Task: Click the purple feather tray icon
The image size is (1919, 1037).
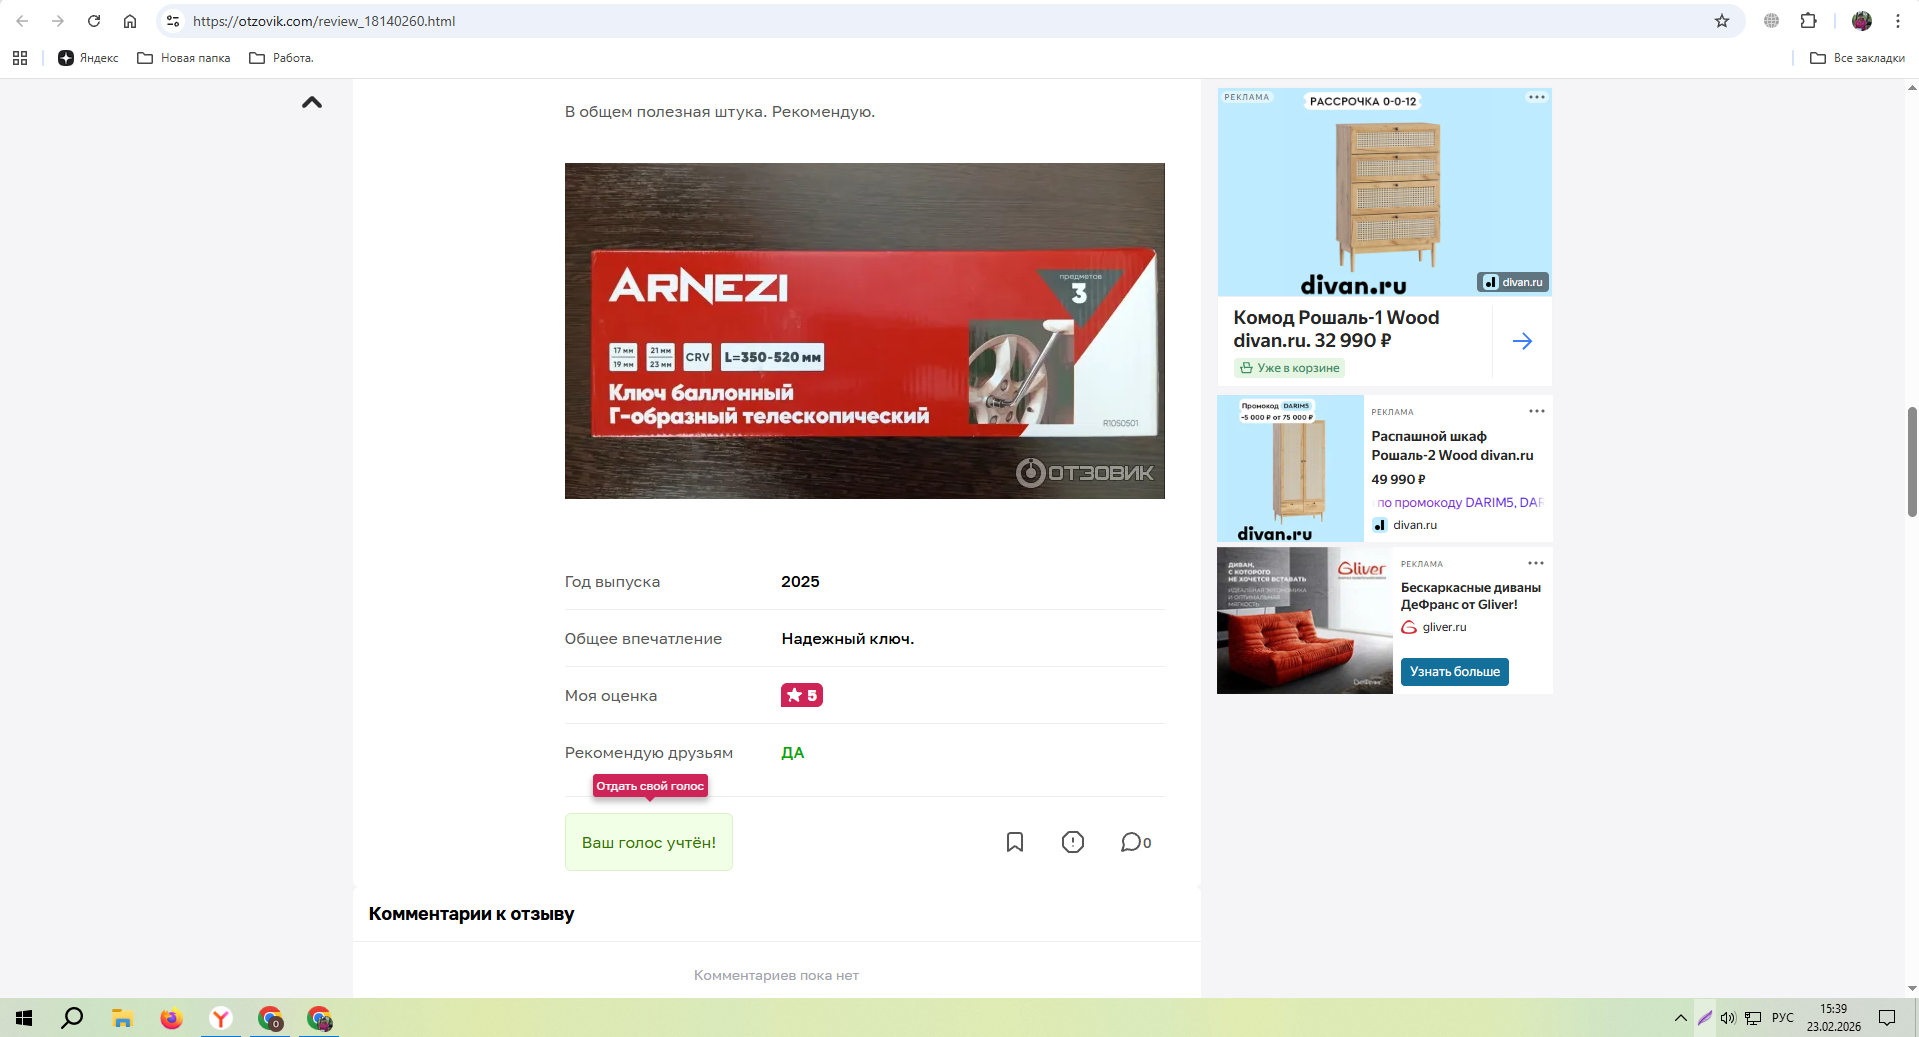Action: pyautogui.click(x=1705, y=1018)
